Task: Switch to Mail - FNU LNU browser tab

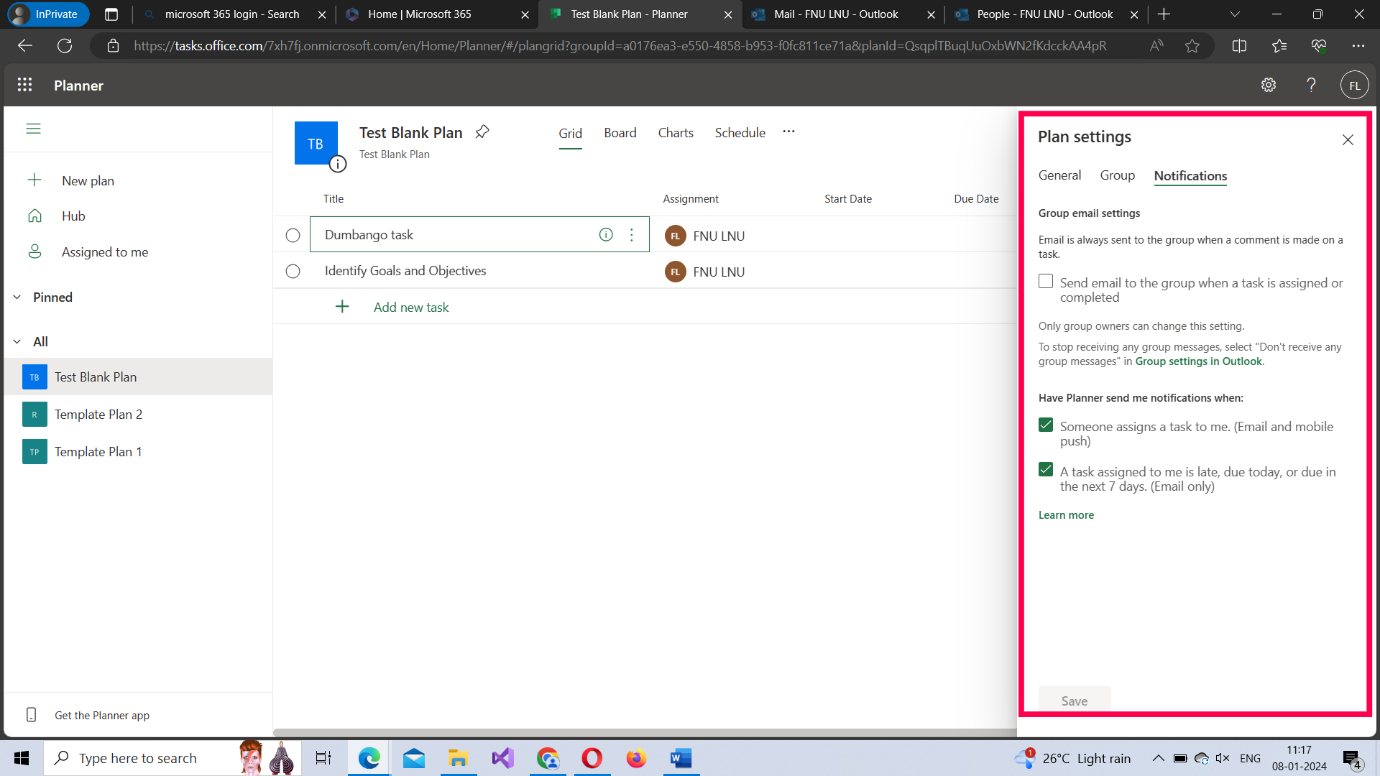Action: (843, 14)
